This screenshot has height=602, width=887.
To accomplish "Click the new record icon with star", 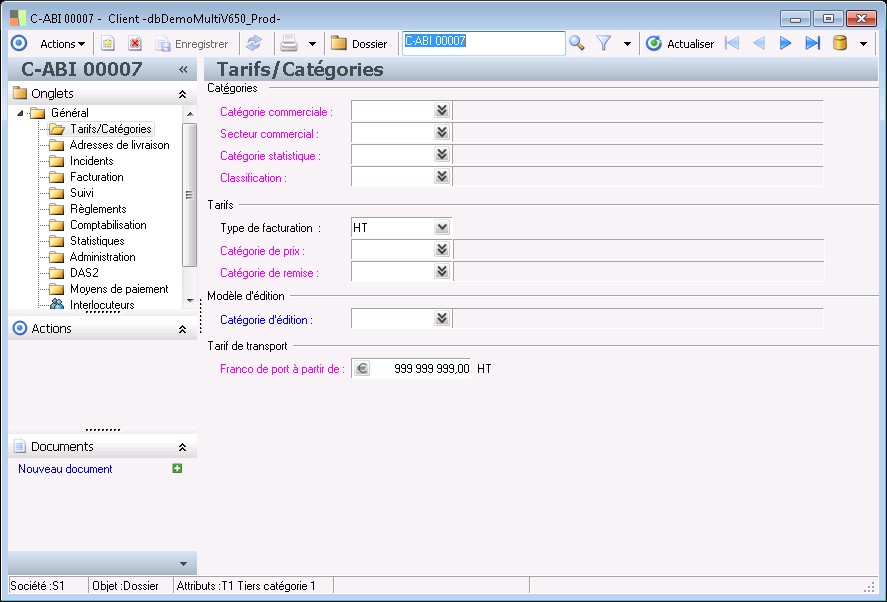I will pos(107,44).
